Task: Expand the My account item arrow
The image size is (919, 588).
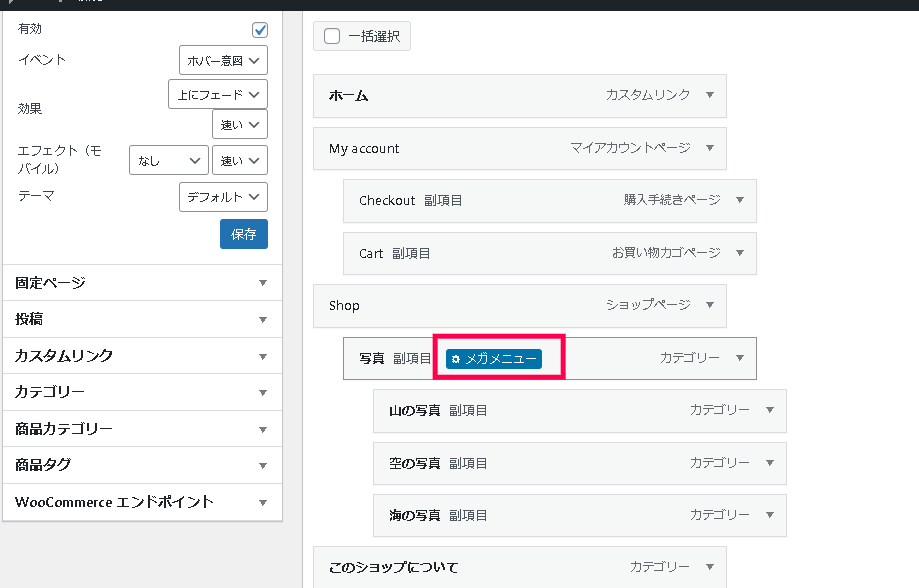Action: (710, 148)
